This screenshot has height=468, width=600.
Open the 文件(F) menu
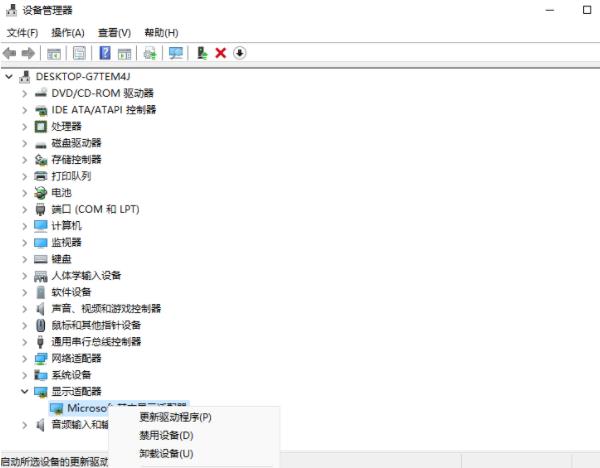[22, 33]
